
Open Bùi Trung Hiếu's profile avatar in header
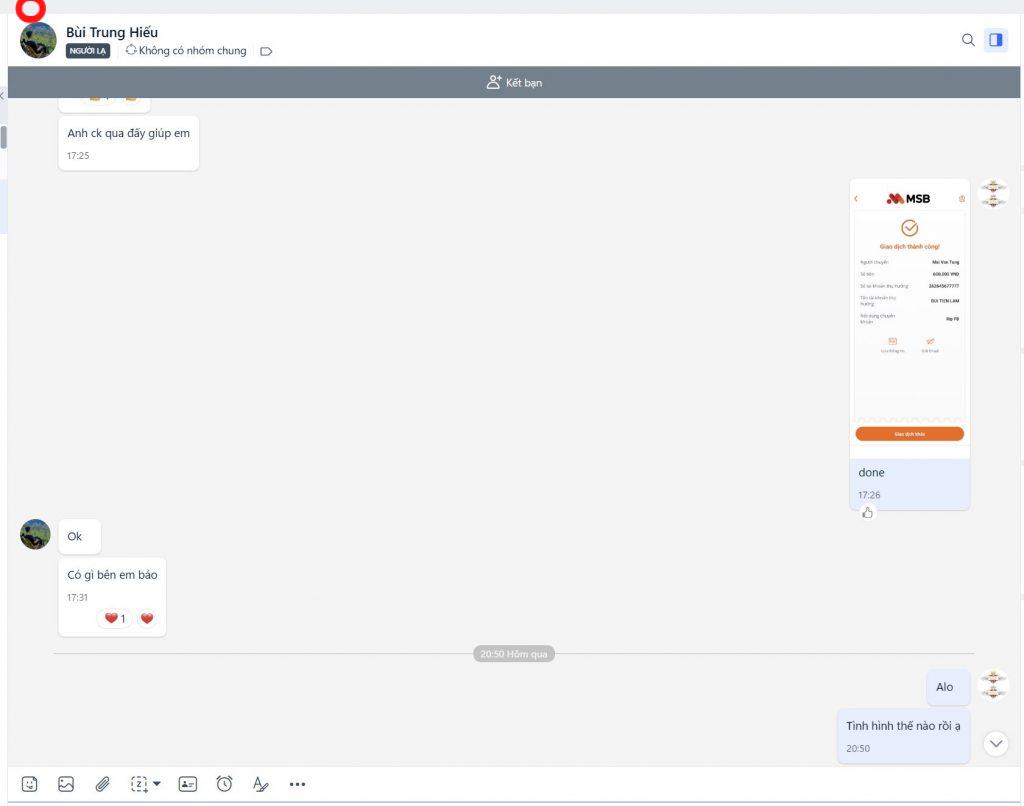(38, 40)
